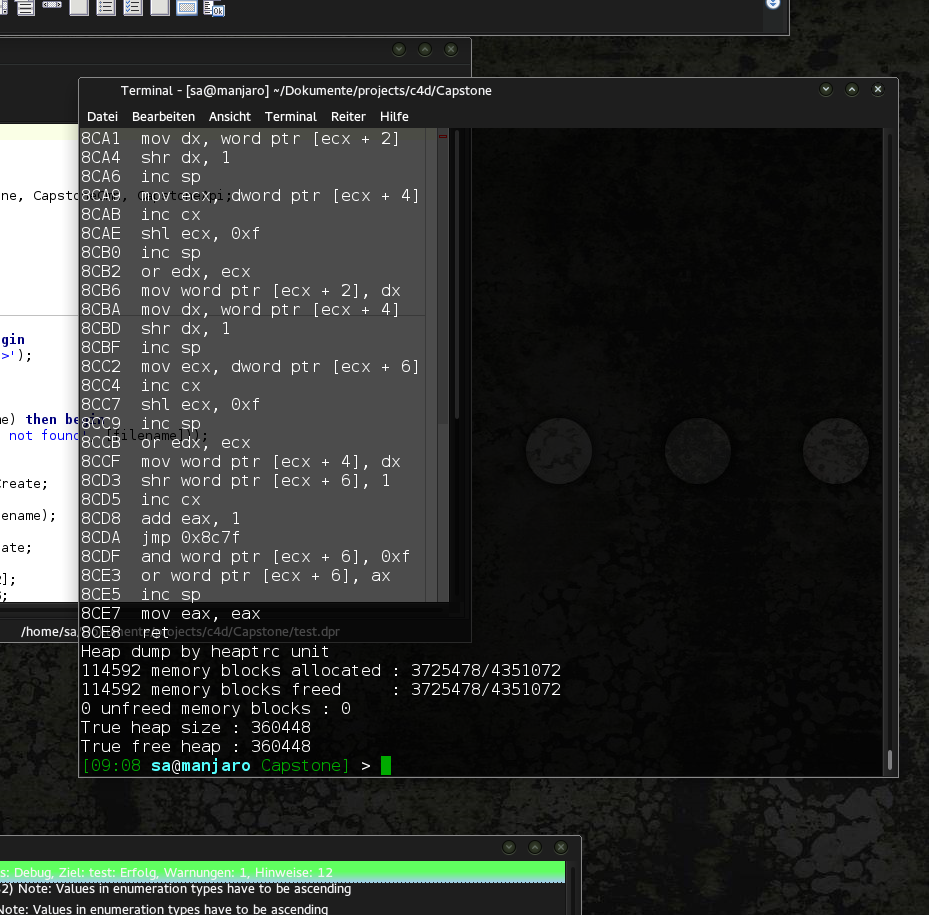Open the Ansicht menu in Terminal
929x915 pixels.
(230, 117)
